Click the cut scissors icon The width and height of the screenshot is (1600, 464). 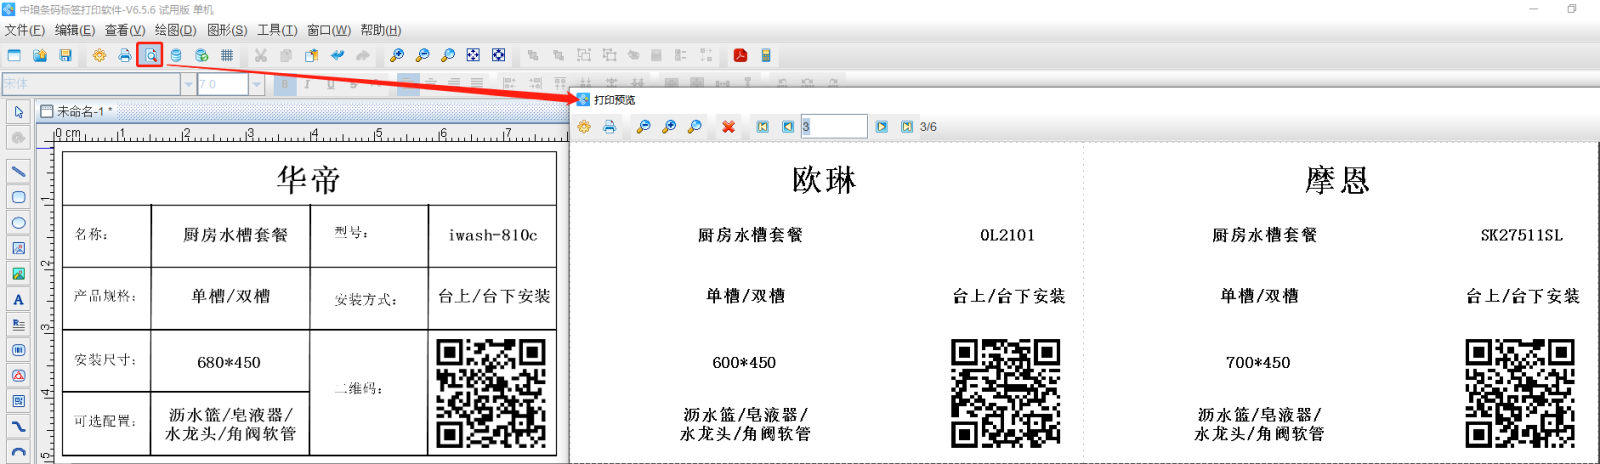click(260, 56)
